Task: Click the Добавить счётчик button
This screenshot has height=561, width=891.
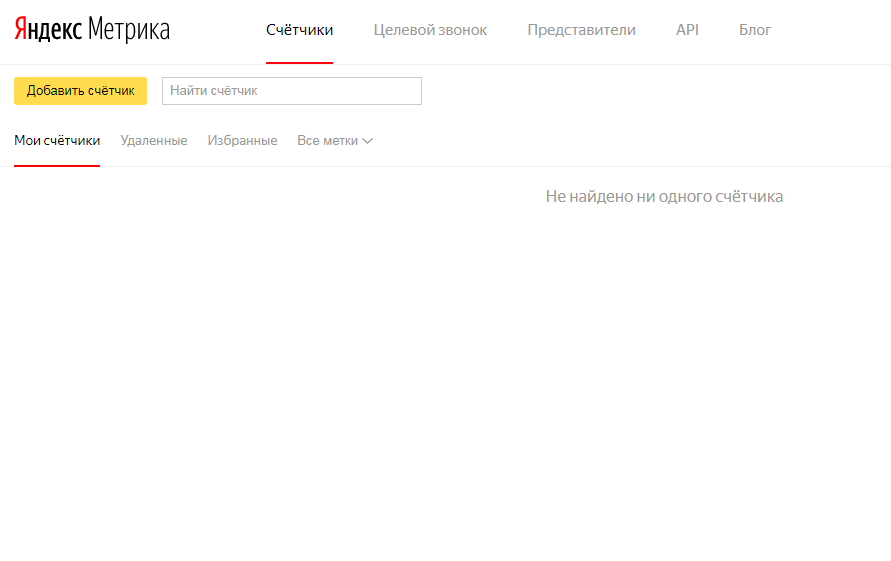Action: pyautogui.click(x=81, y=91)
